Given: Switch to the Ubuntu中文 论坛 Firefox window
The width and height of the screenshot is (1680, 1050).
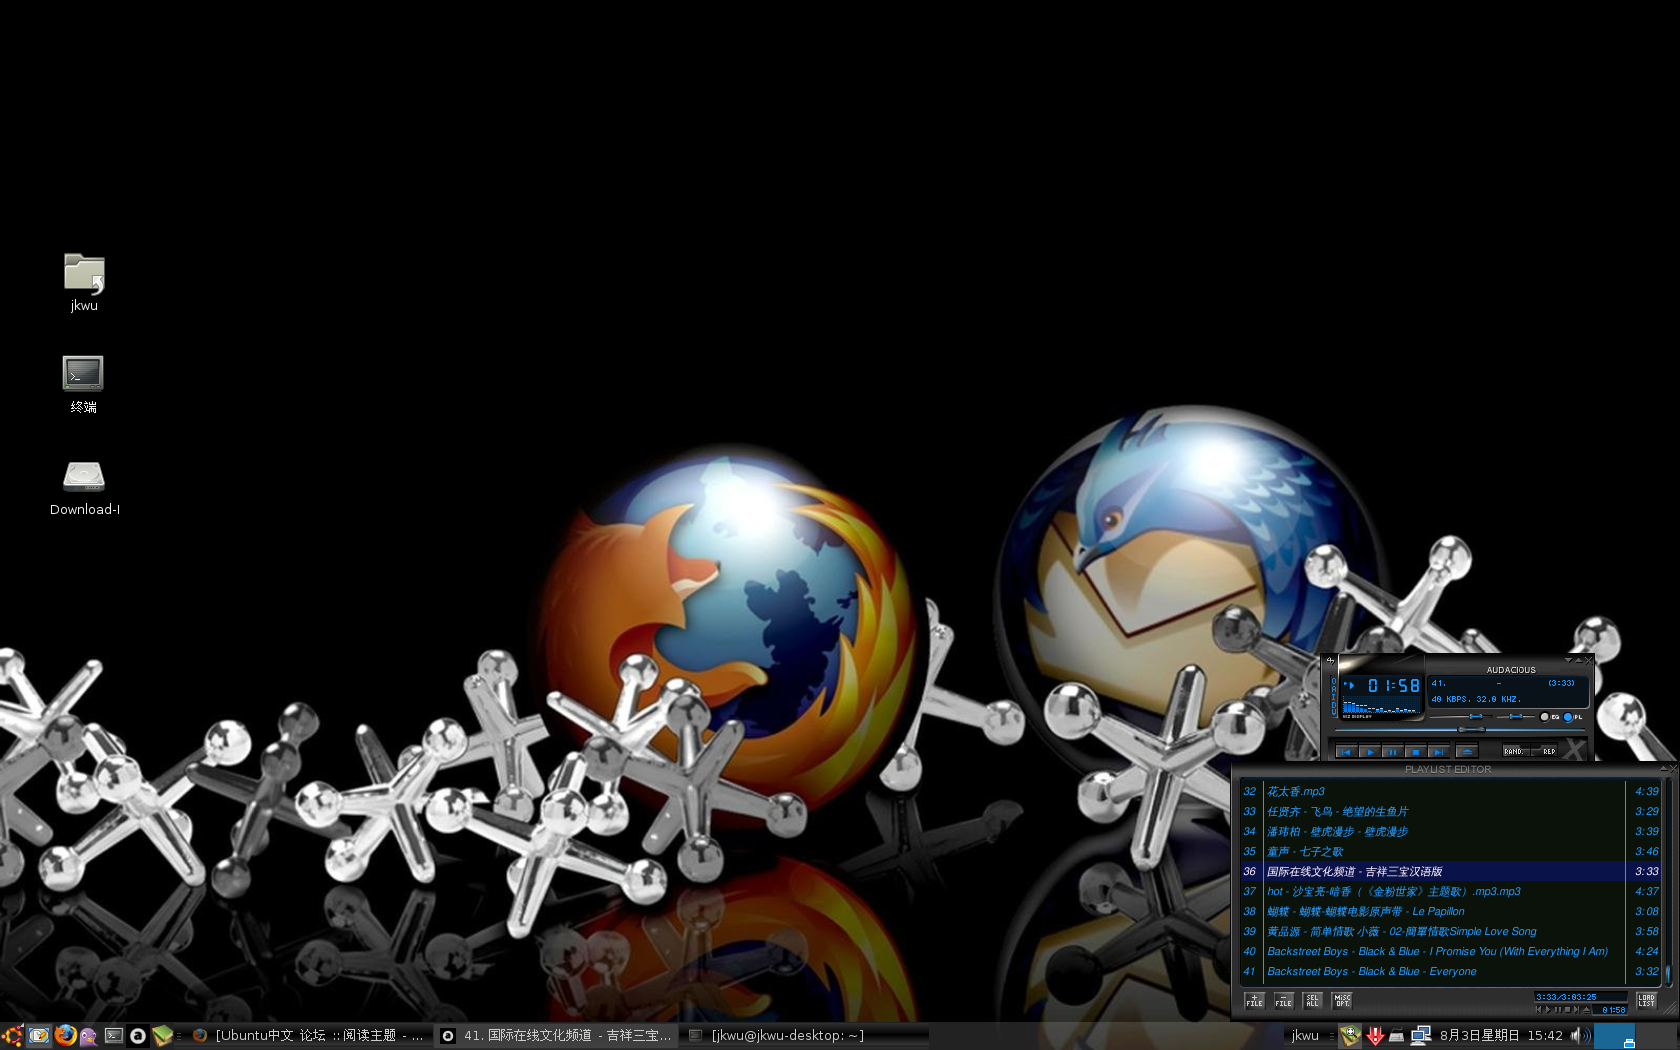Looking at the screenshot, I should (308, 1036).
